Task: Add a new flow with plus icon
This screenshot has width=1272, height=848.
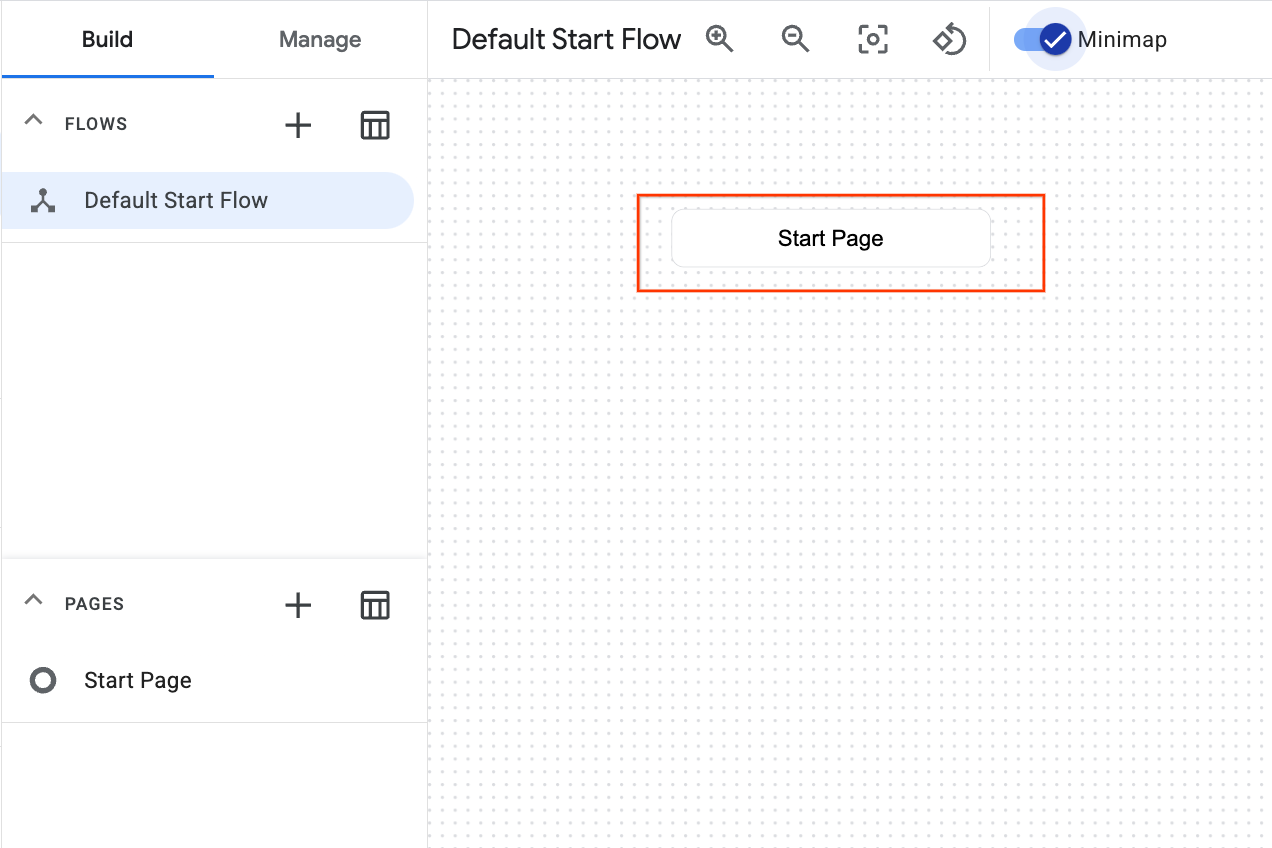Action: pyautogui.click(x=298, y=125)
